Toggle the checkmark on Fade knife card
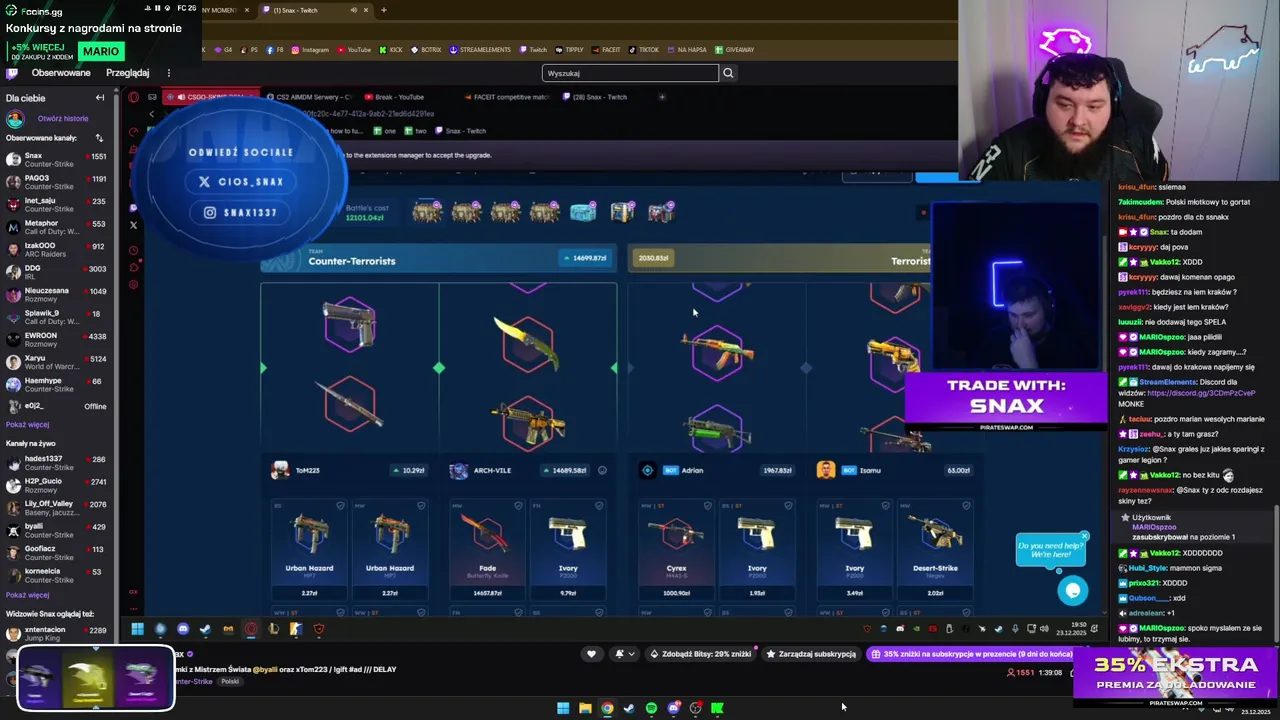 click(518, 506)
